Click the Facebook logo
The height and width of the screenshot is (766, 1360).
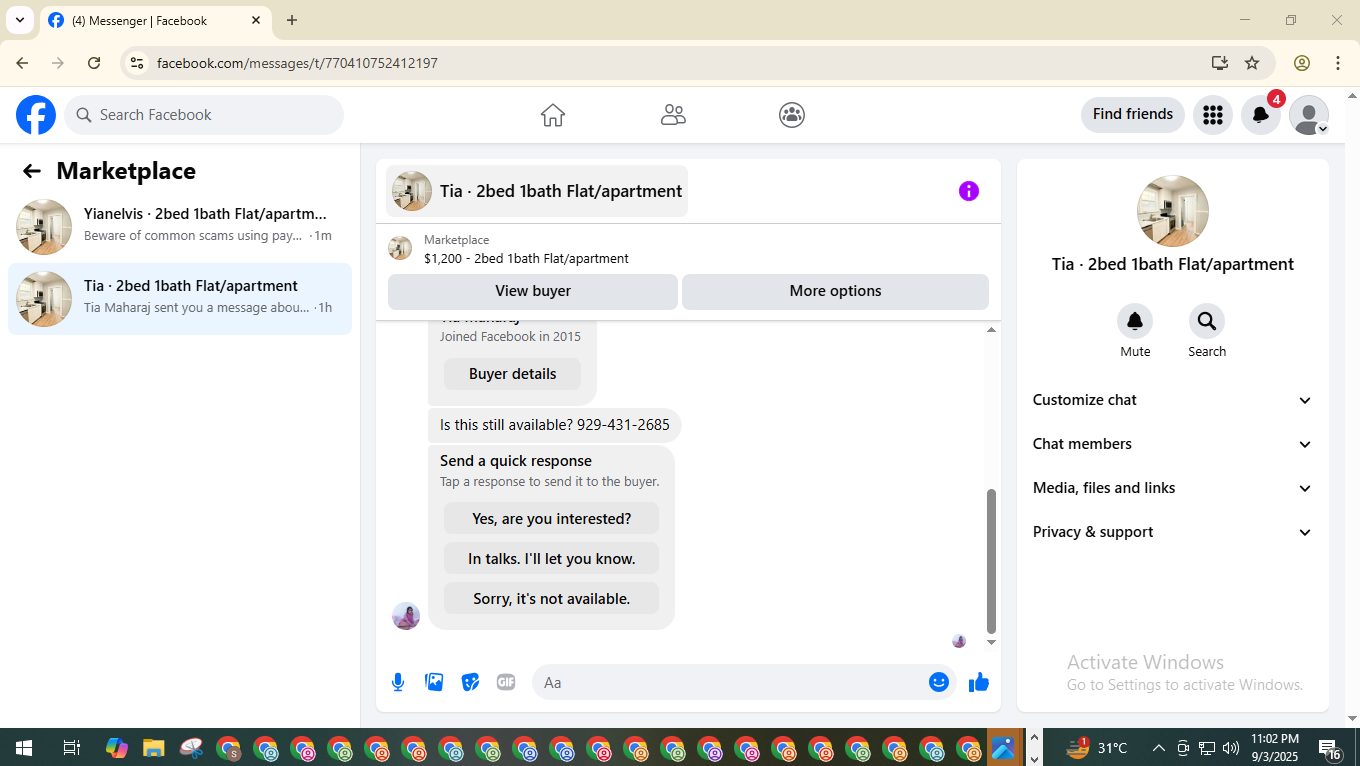click(36, 115)
